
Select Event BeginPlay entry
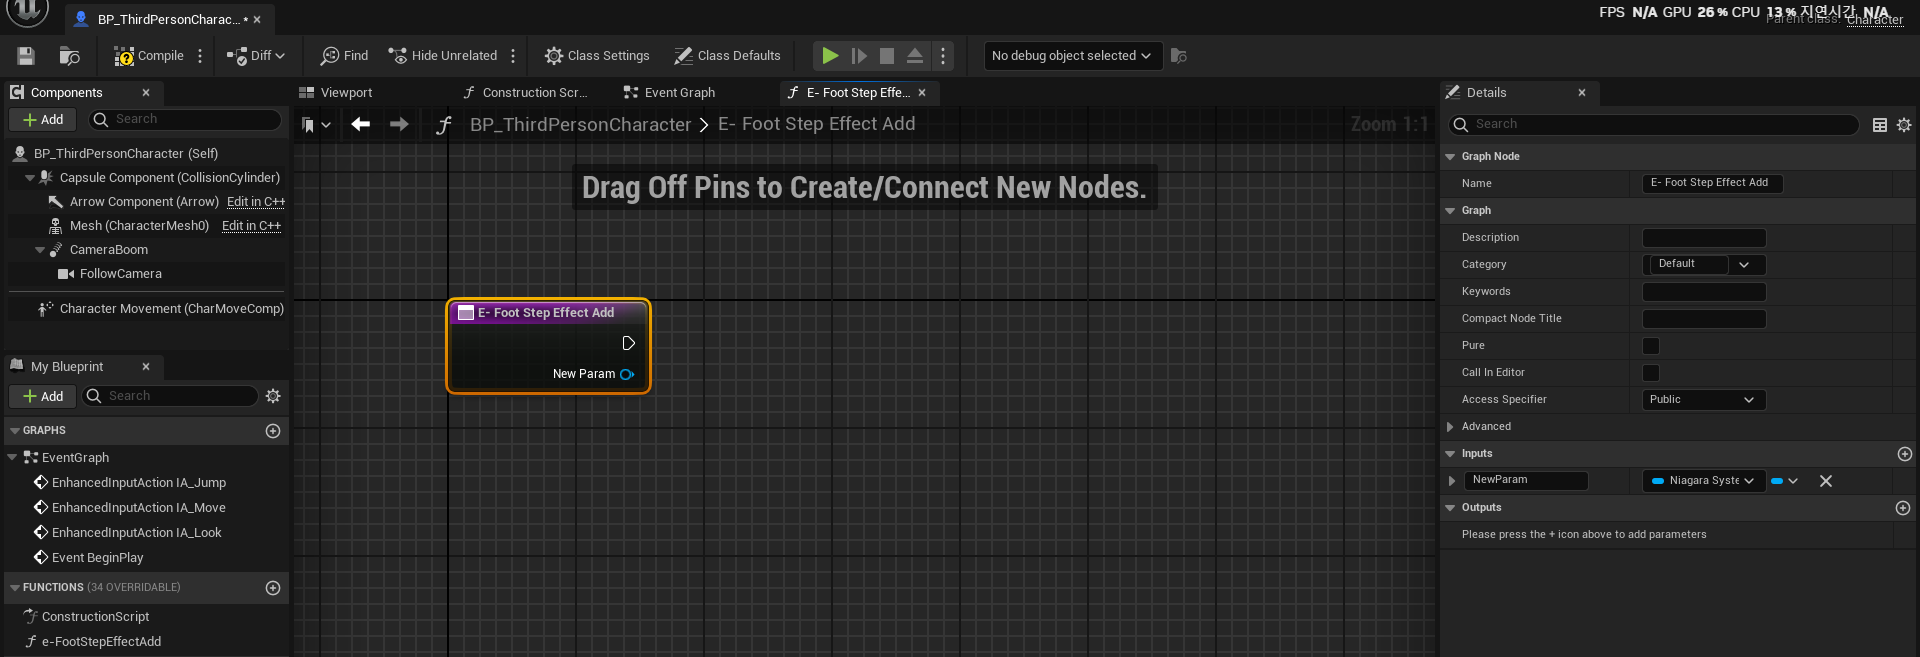coord(97,558)
